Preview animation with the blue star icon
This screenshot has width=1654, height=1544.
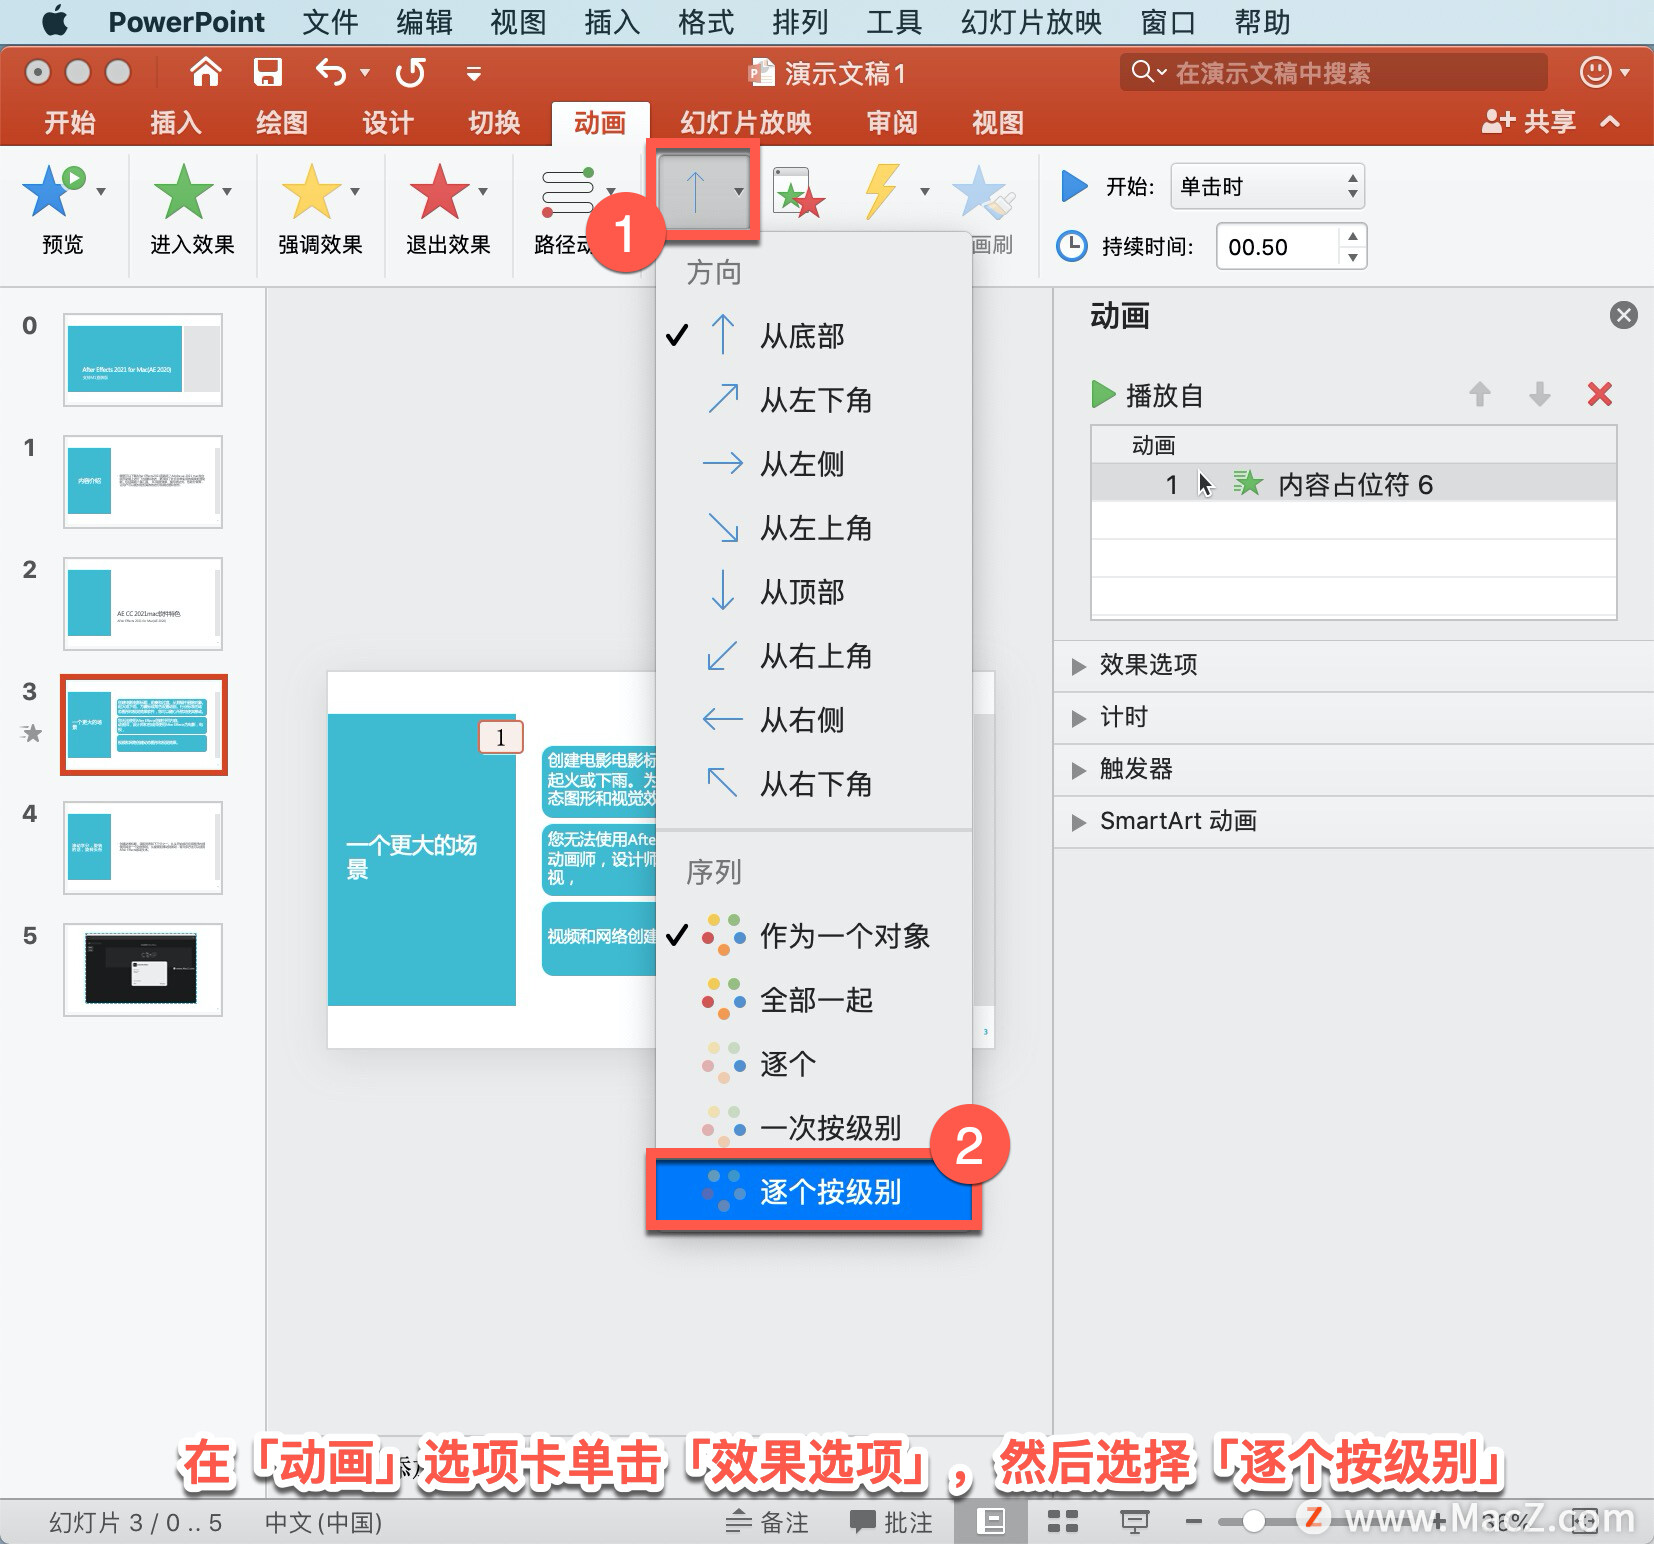click(52, 190)
